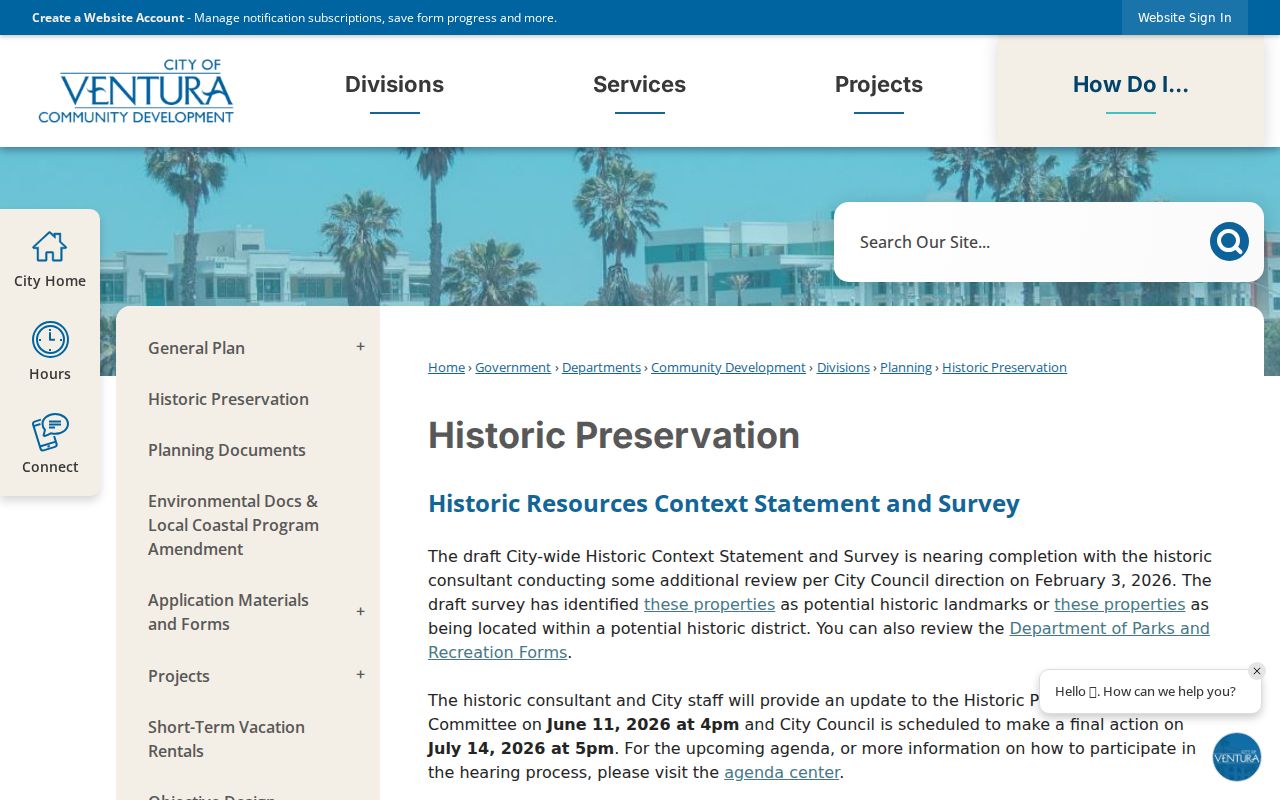Click the City Home house icon

coord(49,246)
